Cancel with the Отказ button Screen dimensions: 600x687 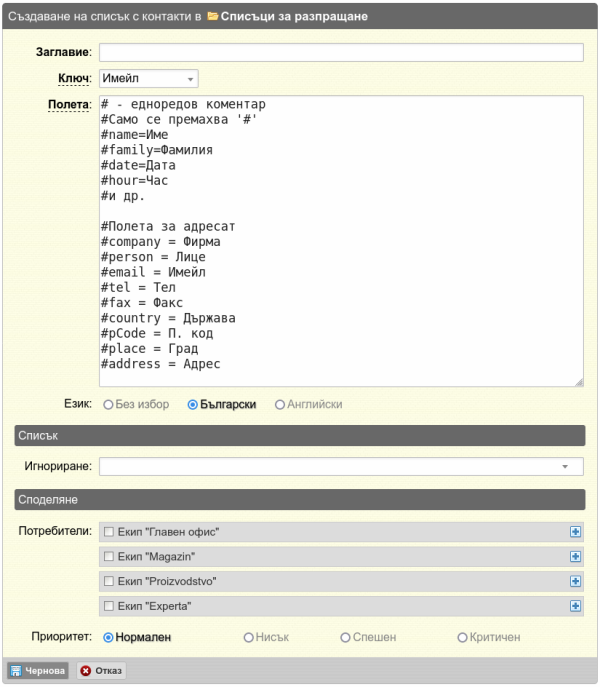(x=101, y=671)
